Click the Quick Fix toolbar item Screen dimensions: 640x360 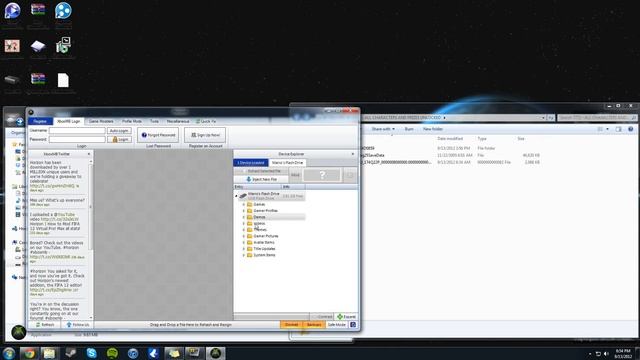[206, 121]
